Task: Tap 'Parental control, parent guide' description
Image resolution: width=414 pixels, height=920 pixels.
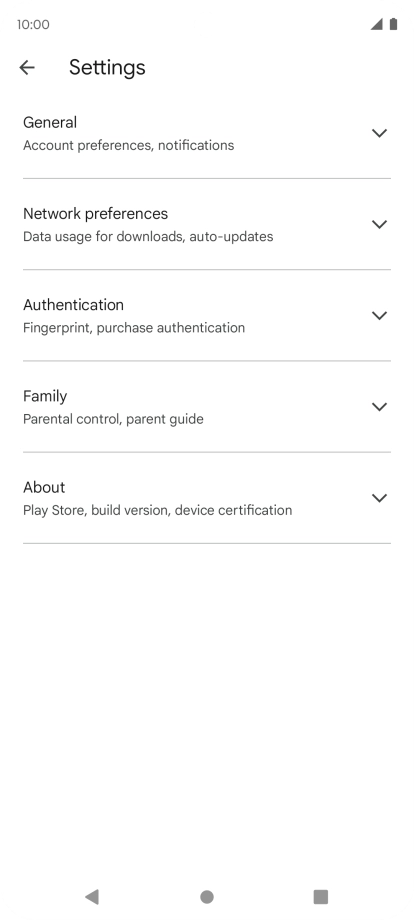Action: [113, 420]
